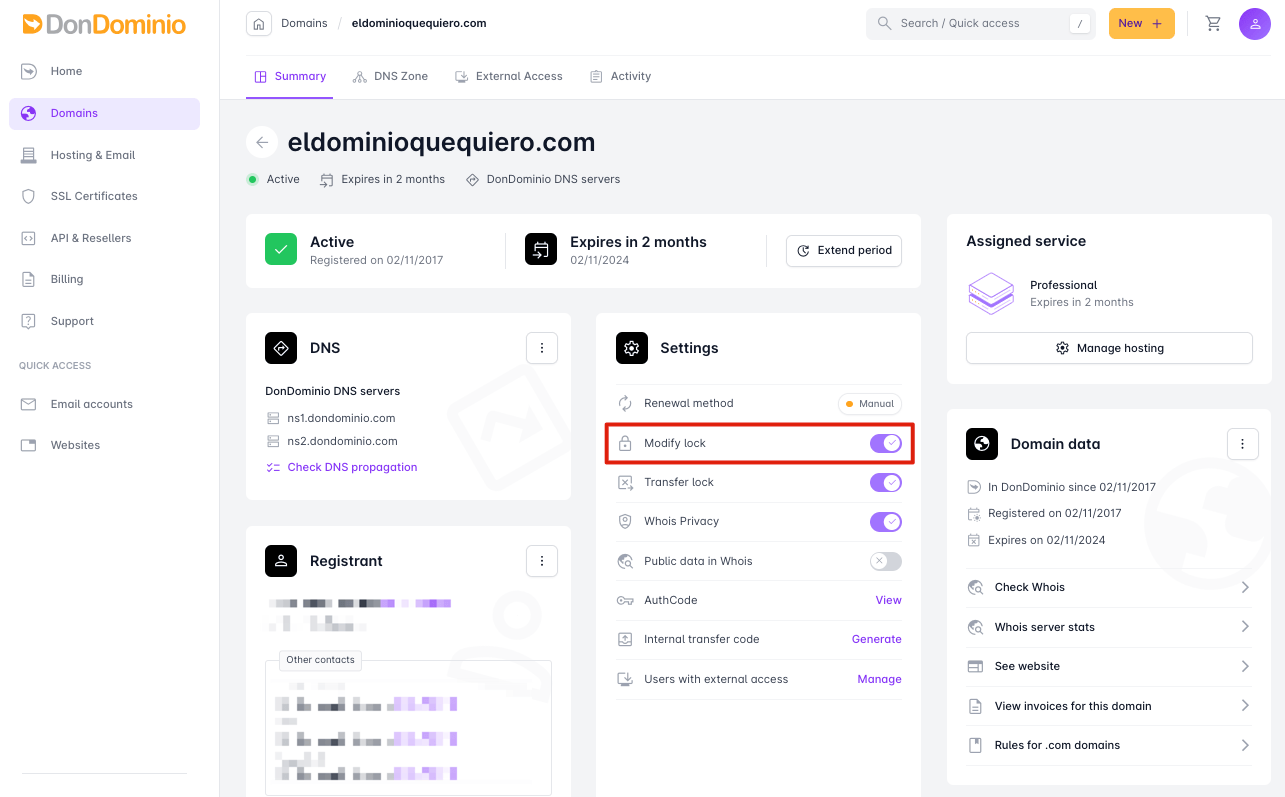
Task: Click Generate for internal transfer code
Action: click(877, 639)
